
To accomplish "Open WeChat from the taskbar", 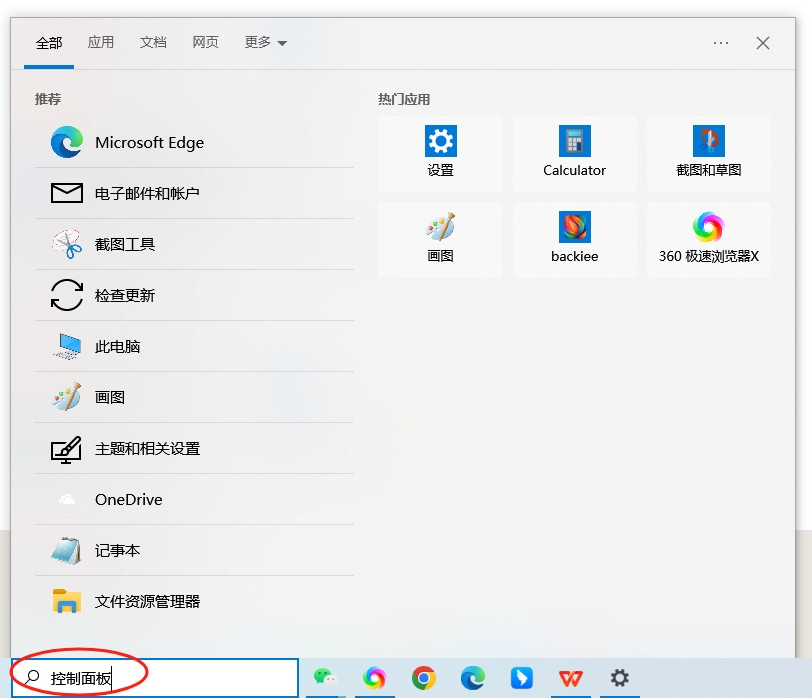I will 325,678.
